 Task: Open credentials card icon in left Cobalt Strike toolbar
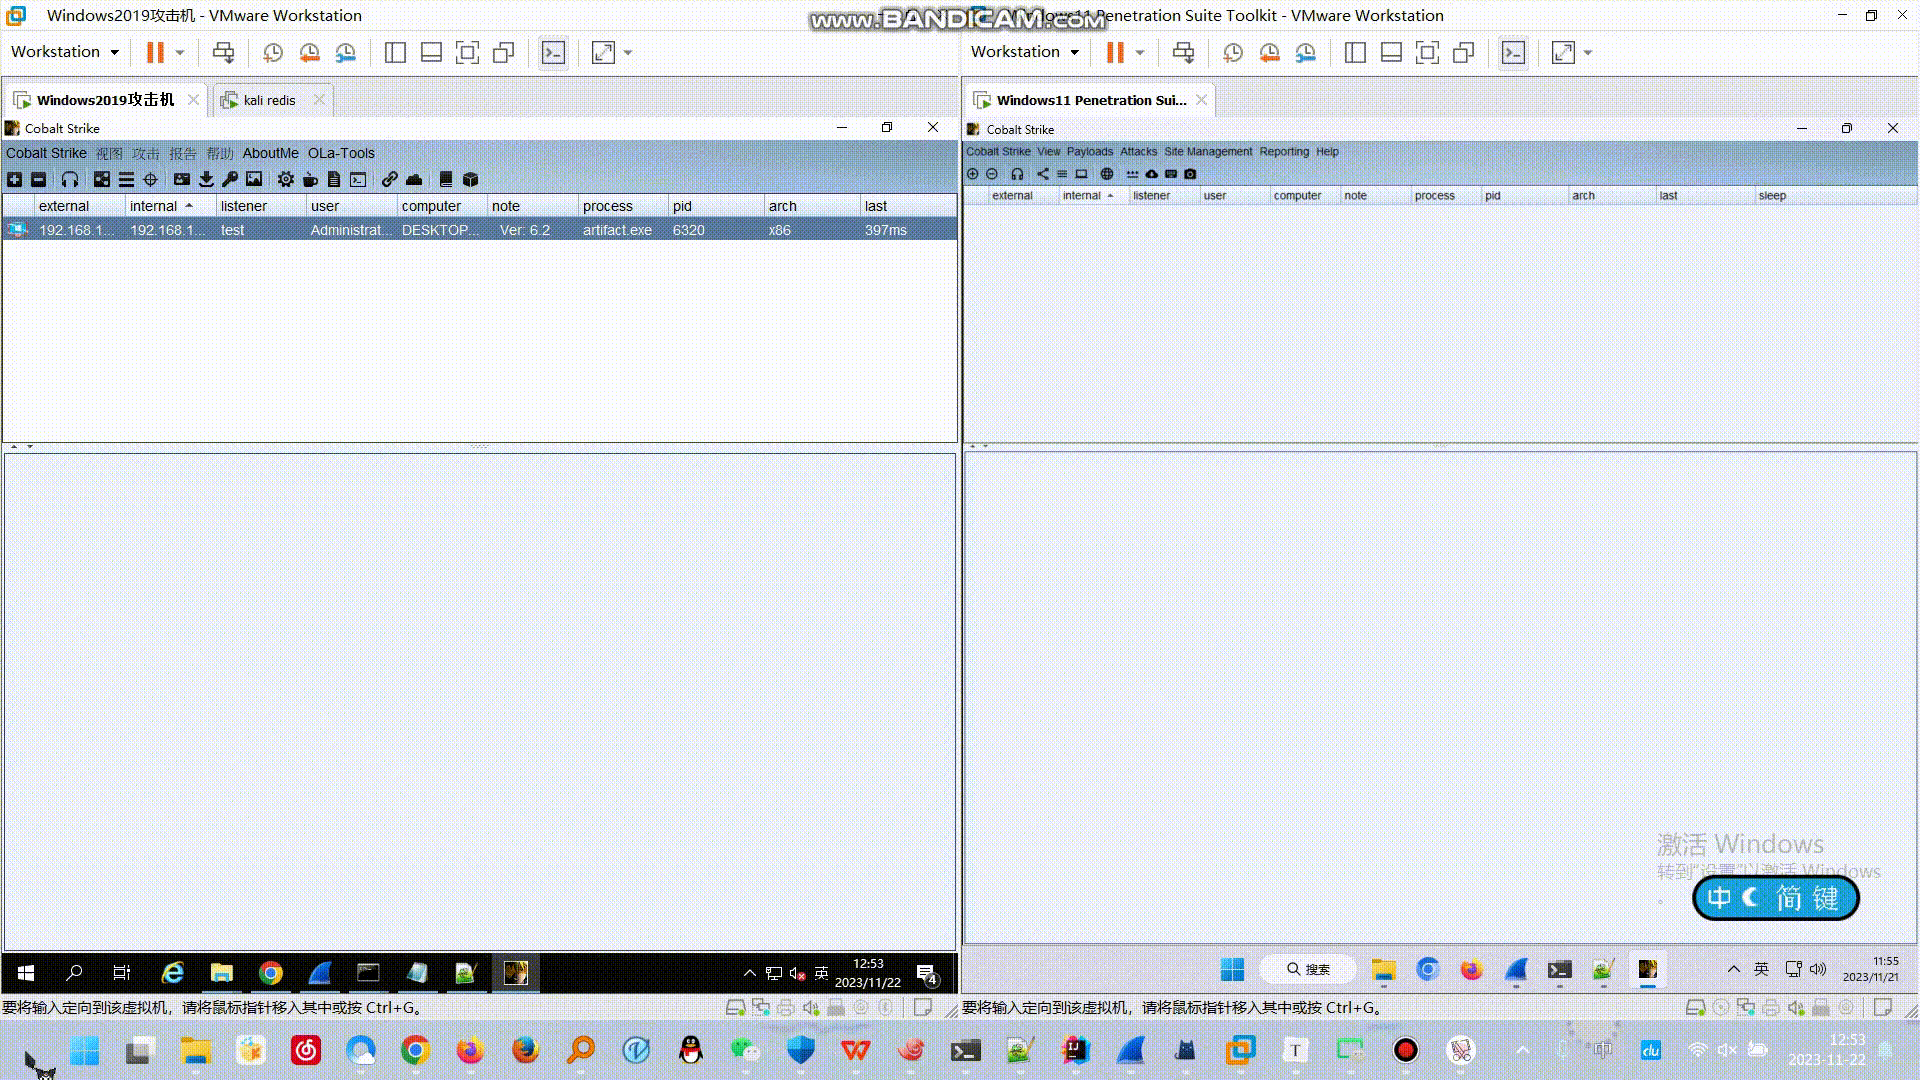(181, 180)
